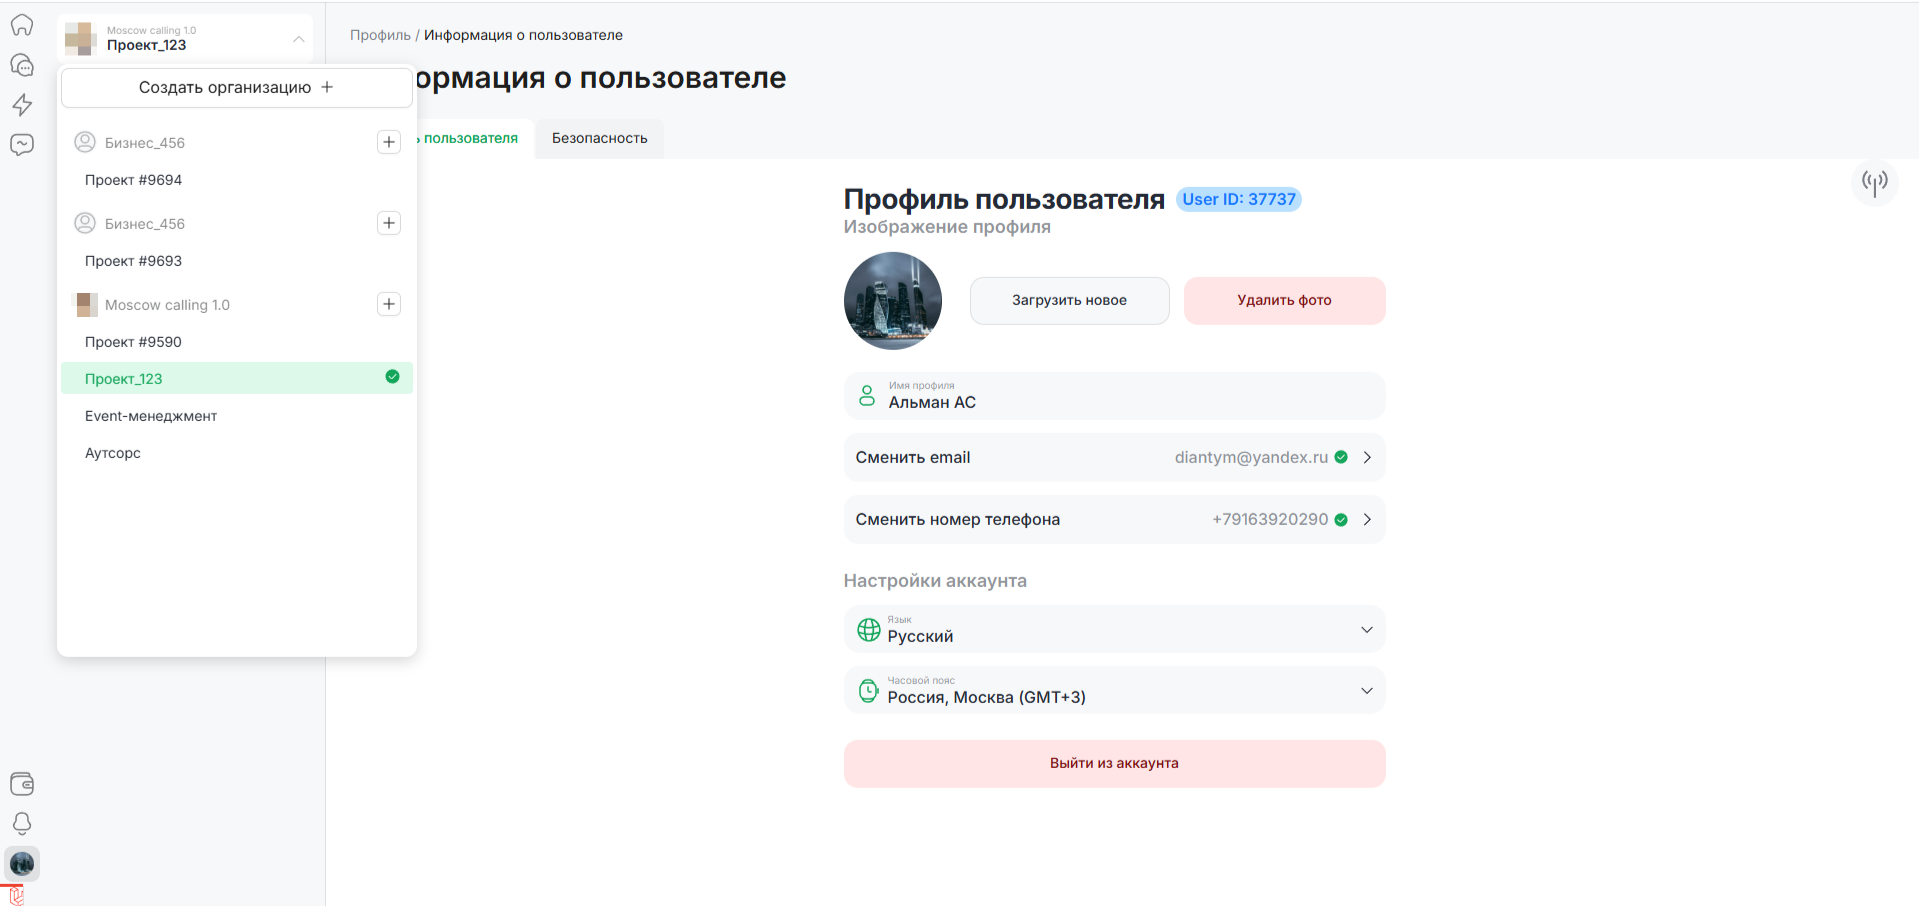Switch to Проект #9590
1919x906 pixels.
[133, 342]
